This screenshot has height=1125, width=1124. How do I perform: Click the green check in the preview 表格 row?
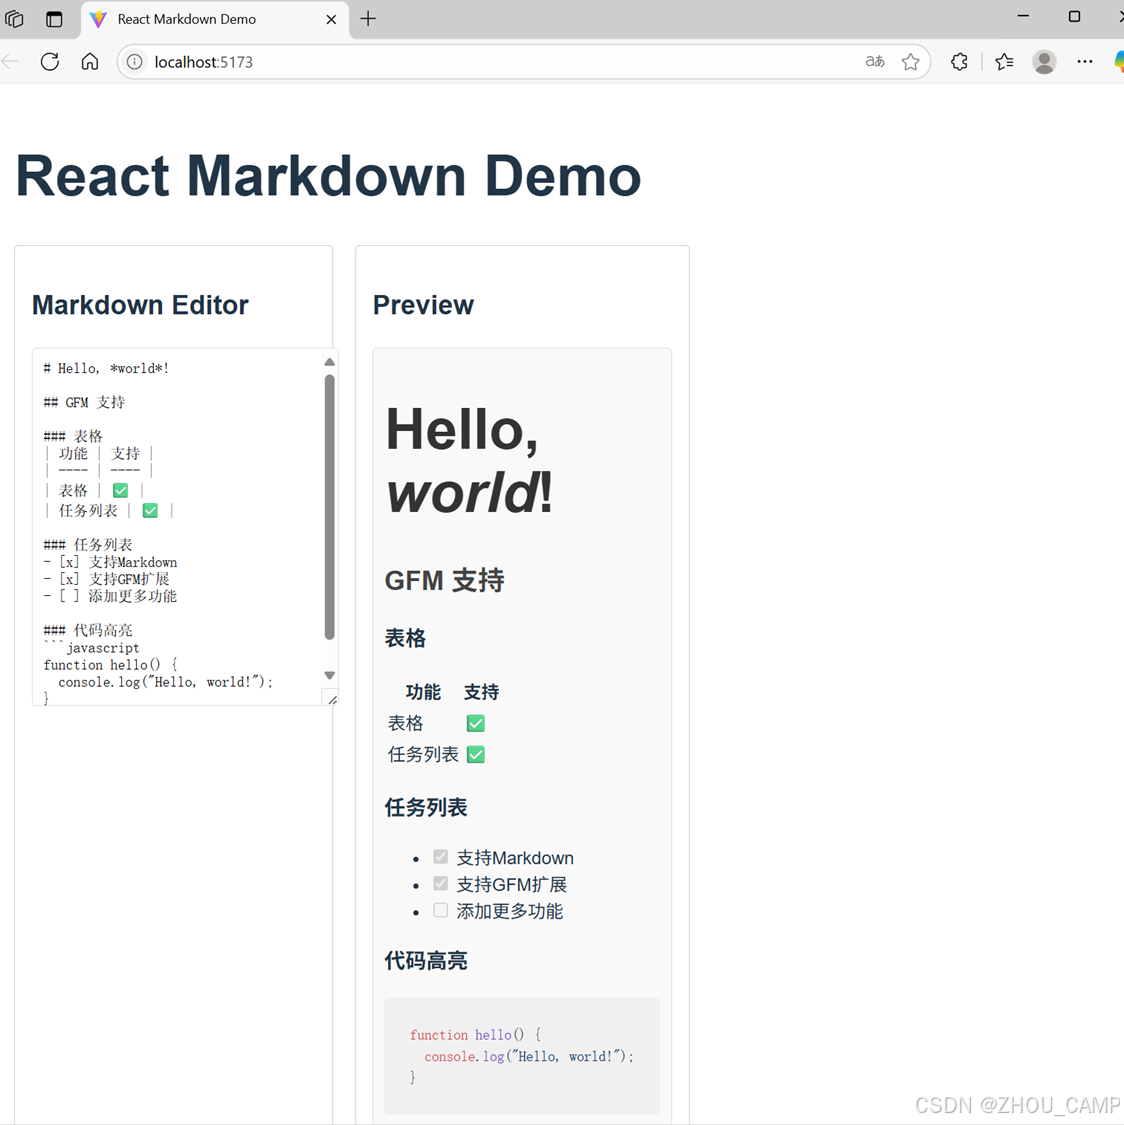(476, 723)
